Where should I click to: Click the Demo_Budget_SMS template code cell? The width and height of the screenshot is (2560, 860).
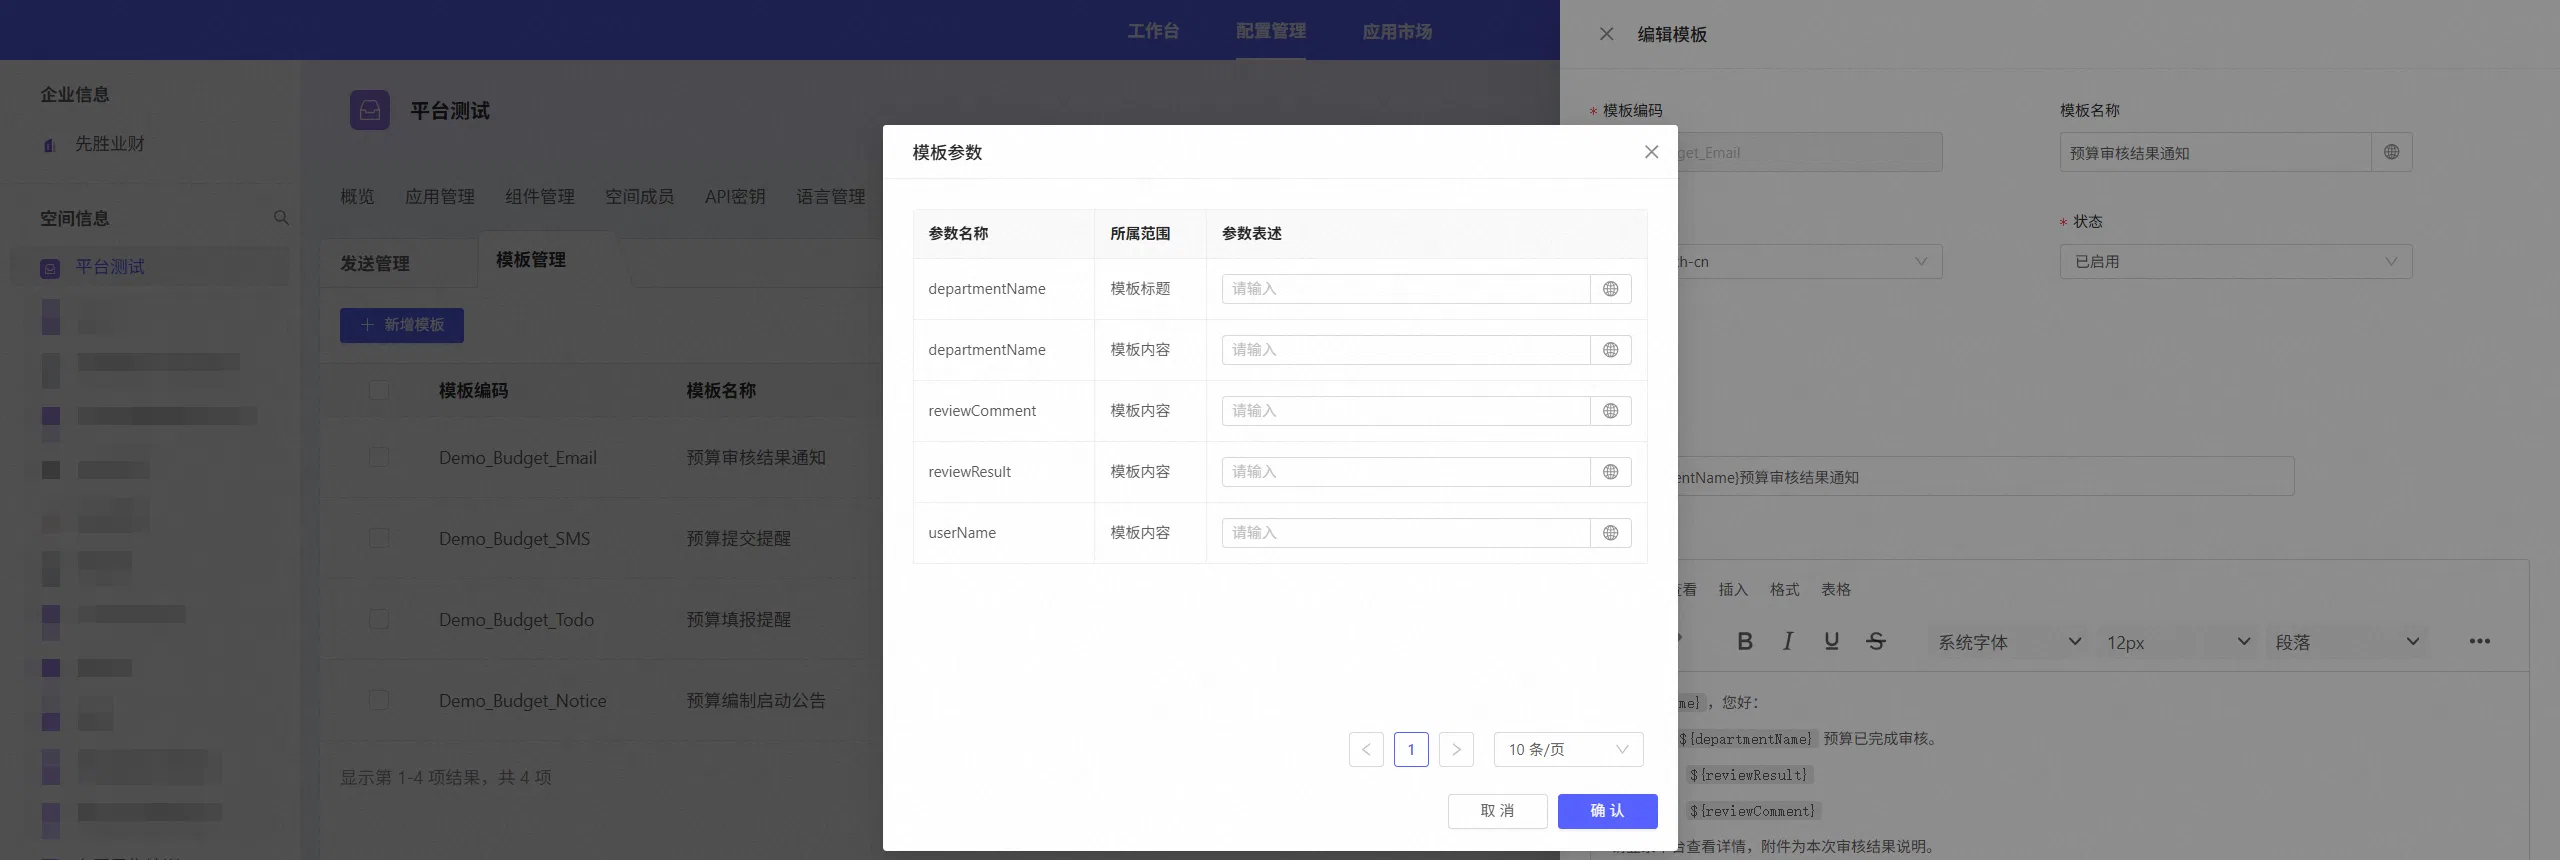coord(514,538)
